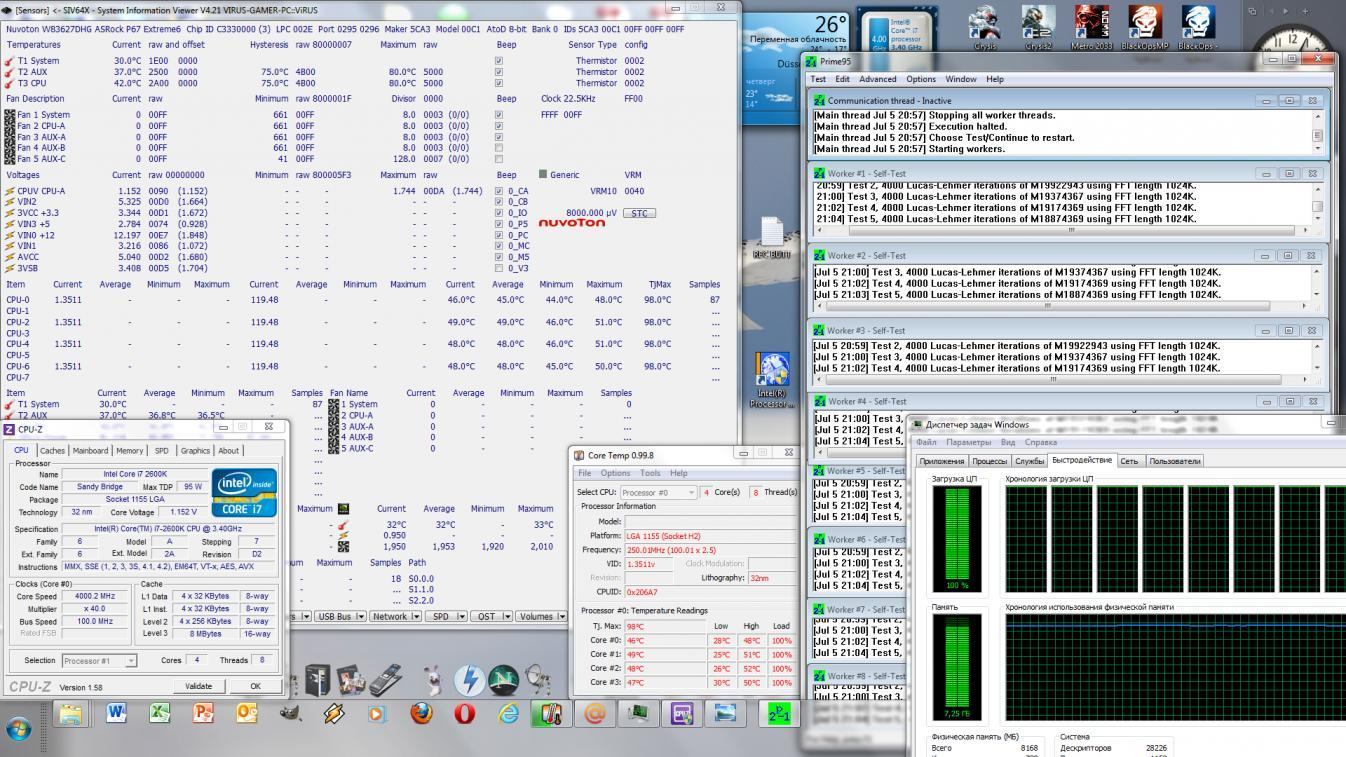Click the Validate button in CPU-Z
This screenshot has height=757, width=1346.
coord(199,686)
